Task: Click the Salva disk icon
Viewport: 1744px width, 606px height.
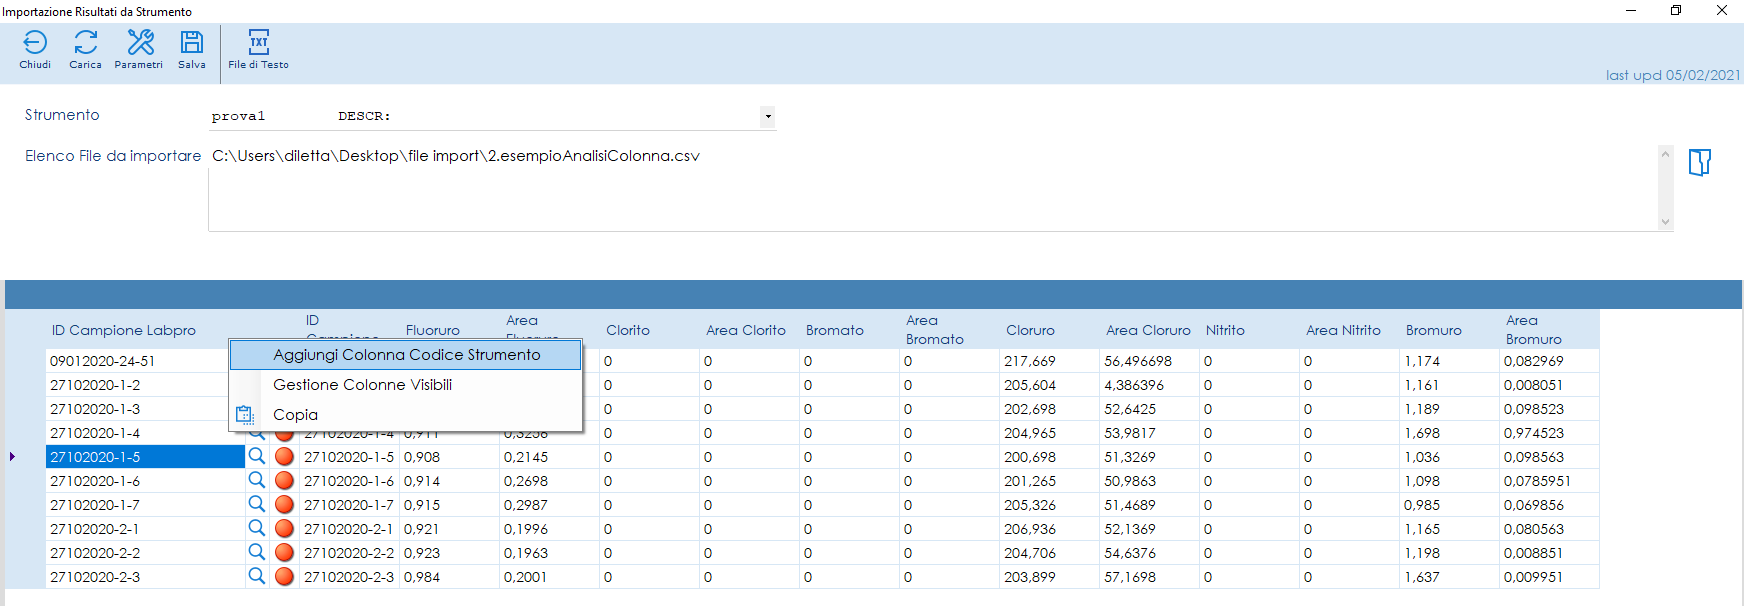Action: coord(192,42)
